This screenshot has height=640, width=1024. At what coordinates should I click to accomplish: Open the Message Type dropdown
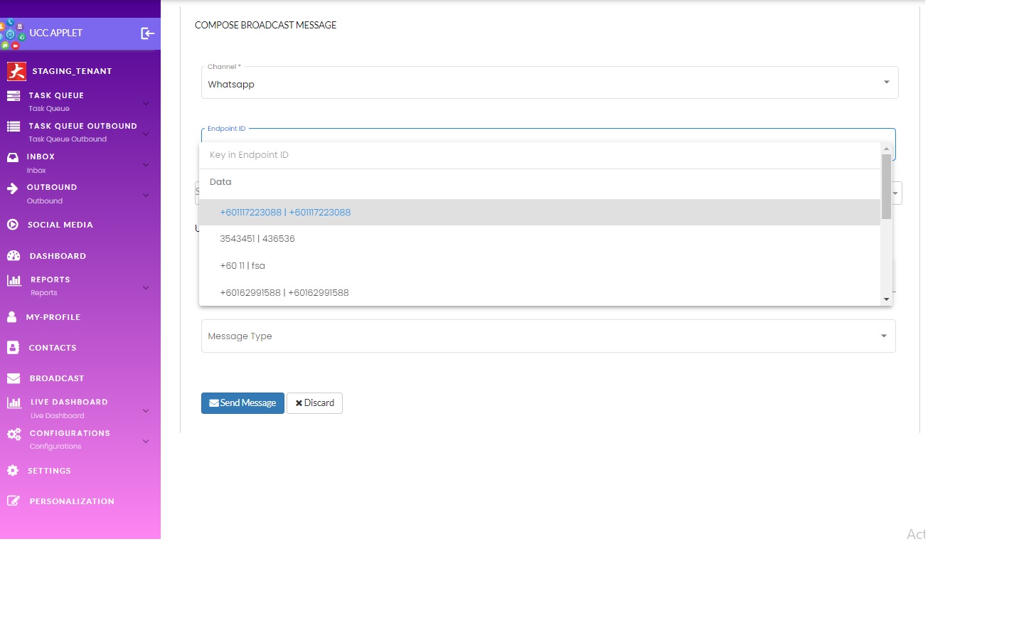click(x=548, y=336)
